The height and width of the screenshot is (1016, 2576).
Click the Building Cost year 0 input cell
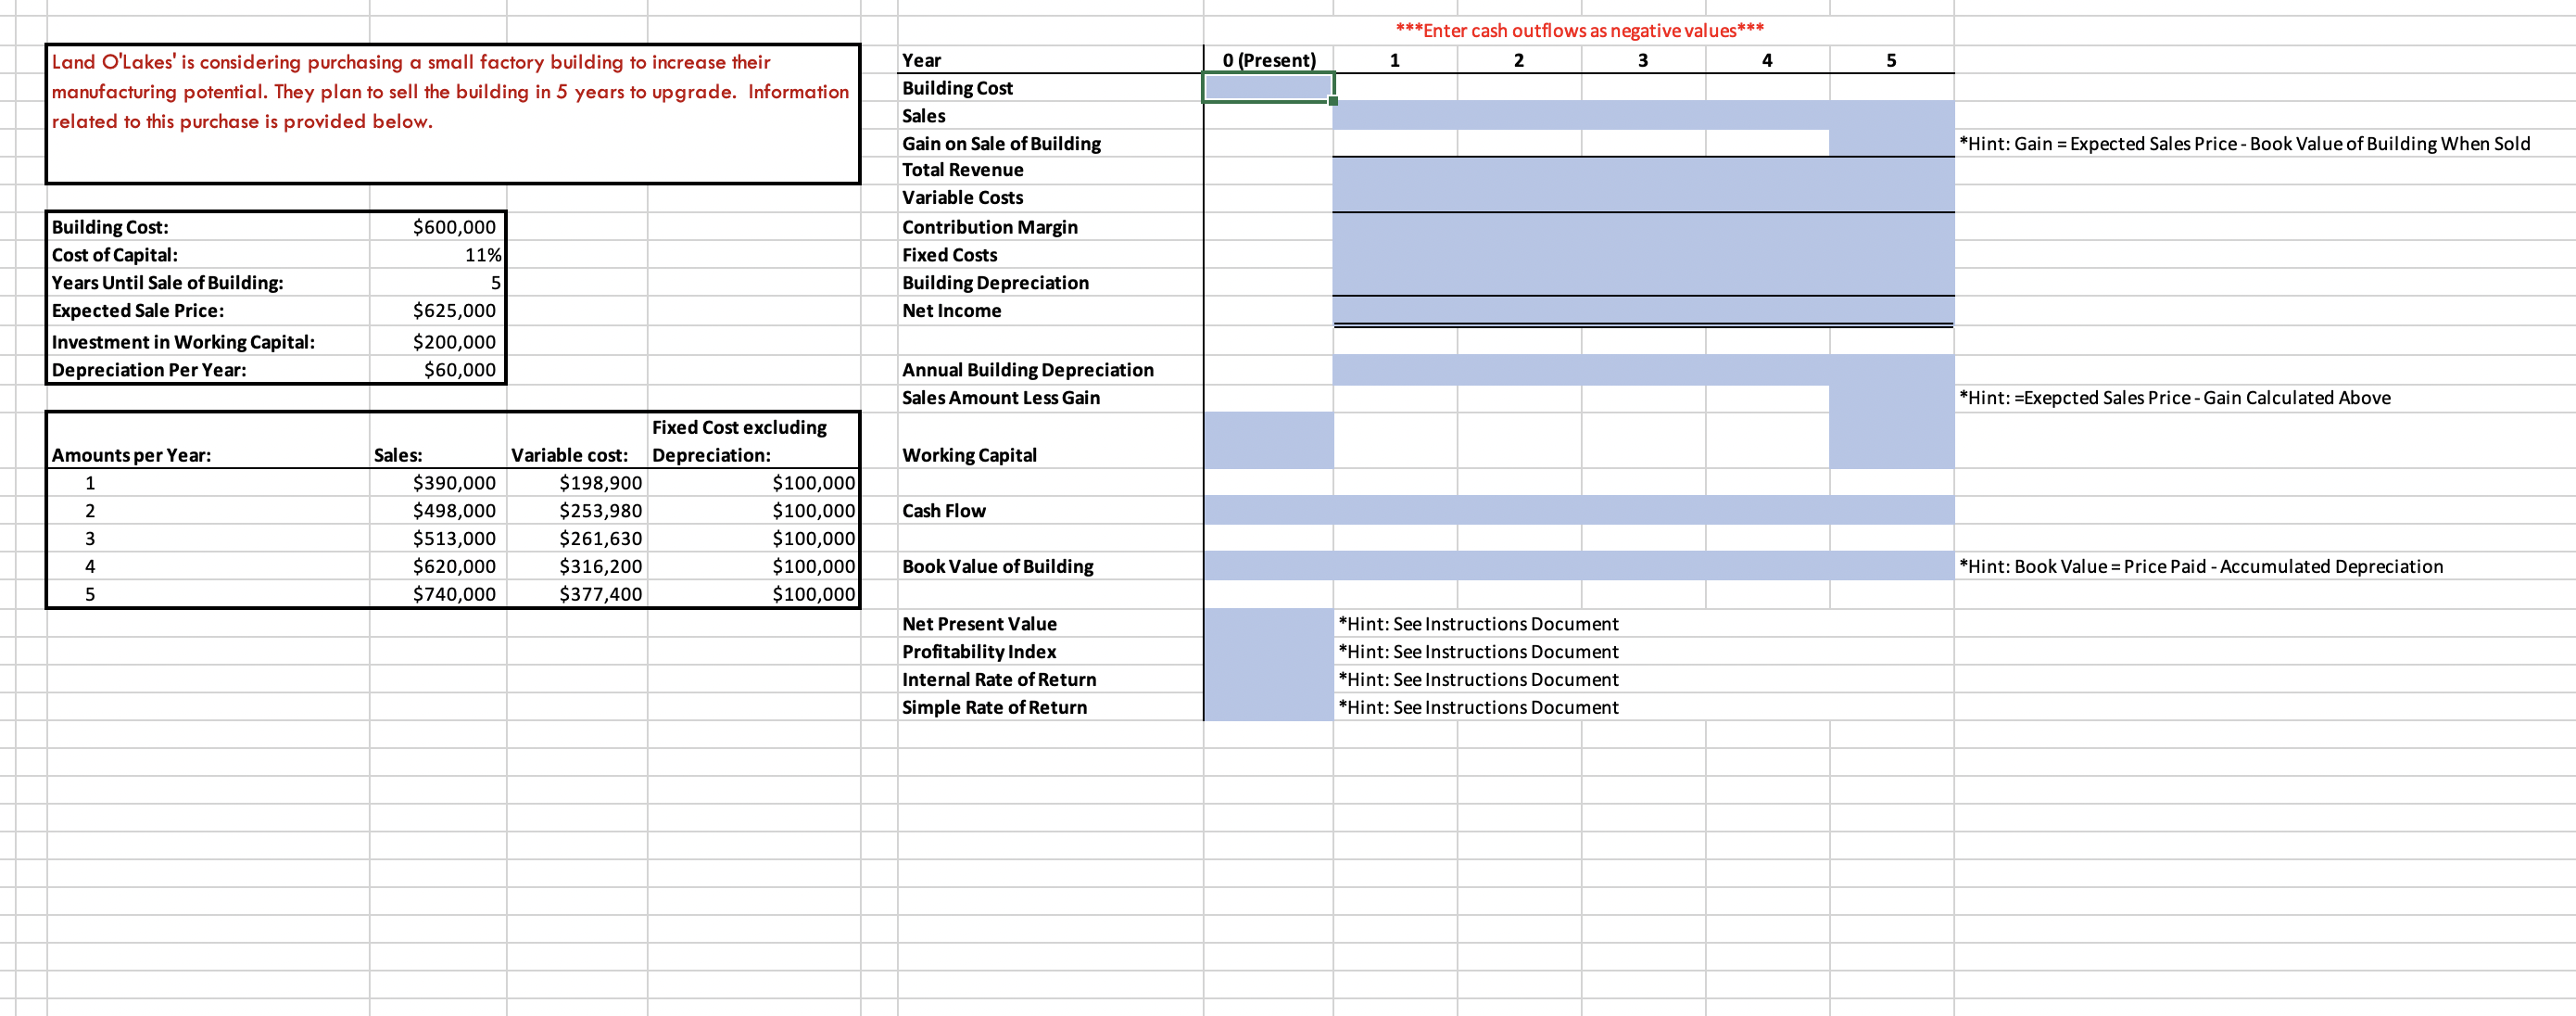(1268, 88)
